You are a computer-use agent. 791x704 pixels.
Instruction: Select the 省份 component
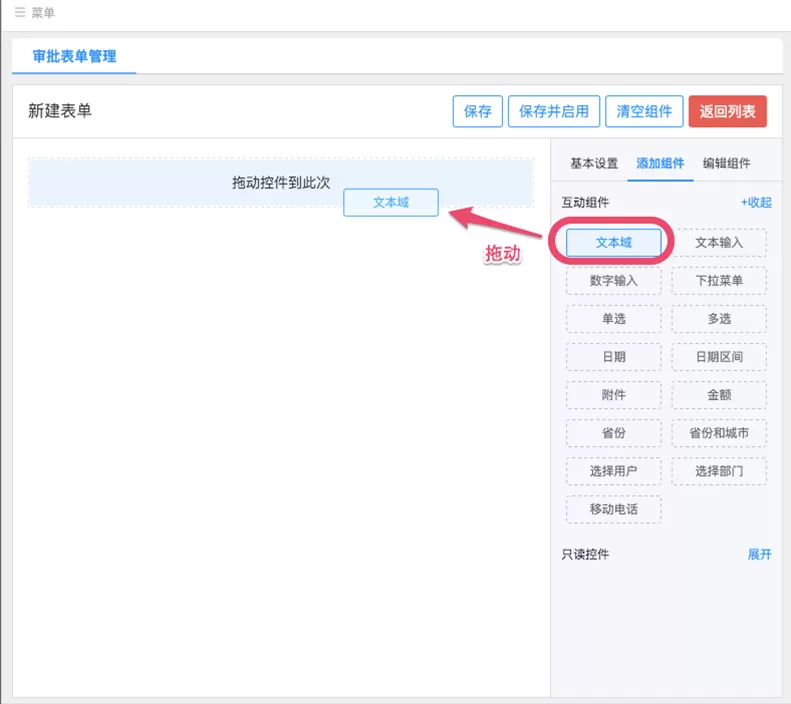[x=613, y=433]
